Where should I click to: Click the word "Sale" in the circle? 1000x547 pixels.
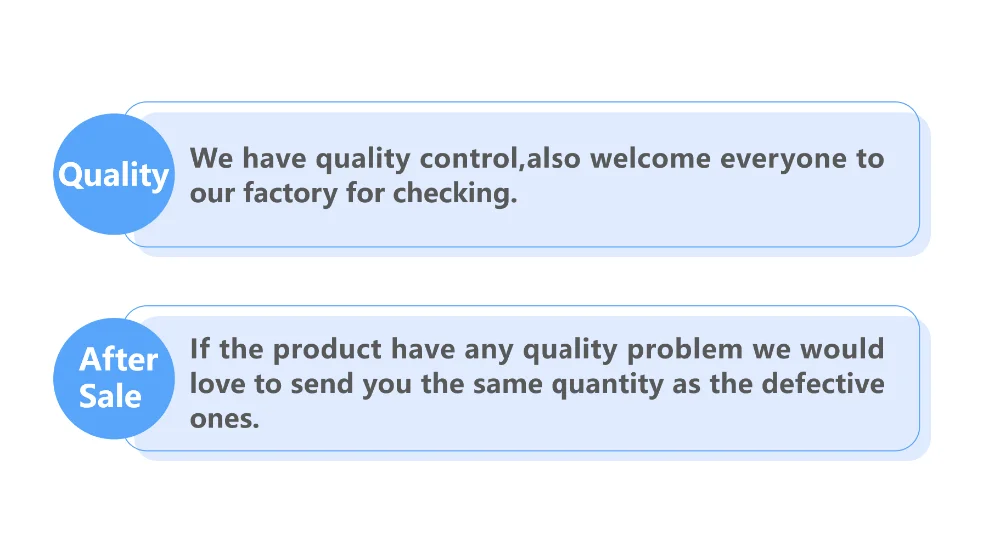[x=110, y=396]
